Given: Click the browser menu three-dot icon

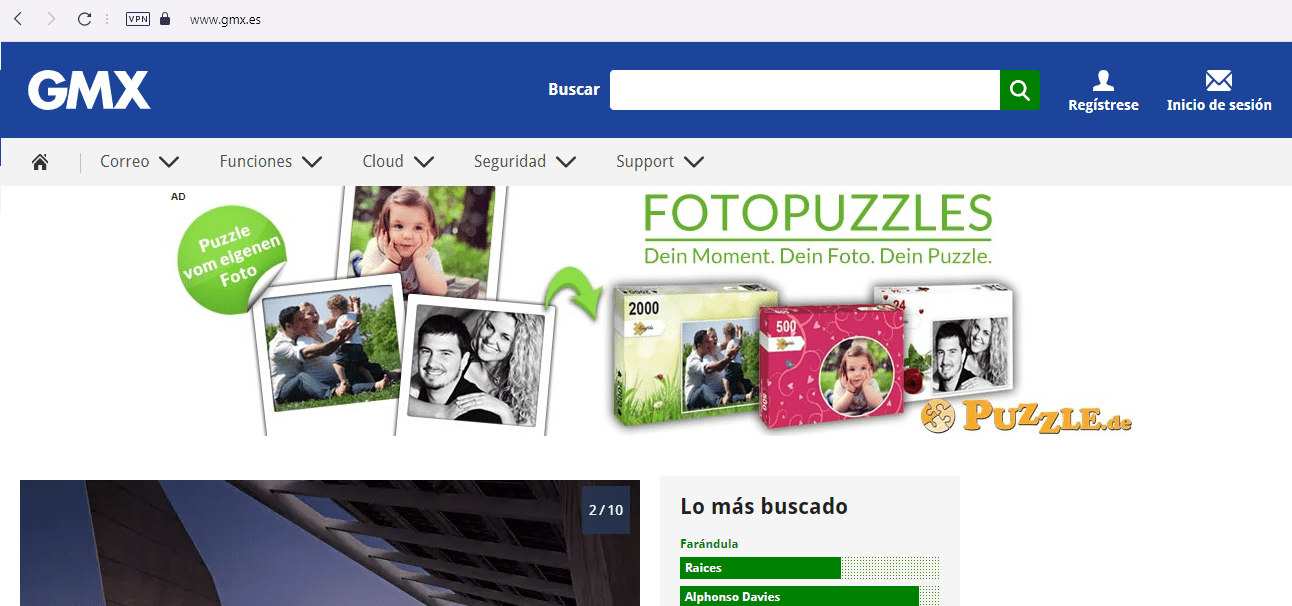Looking at the screenshot, I should point(107,19).
